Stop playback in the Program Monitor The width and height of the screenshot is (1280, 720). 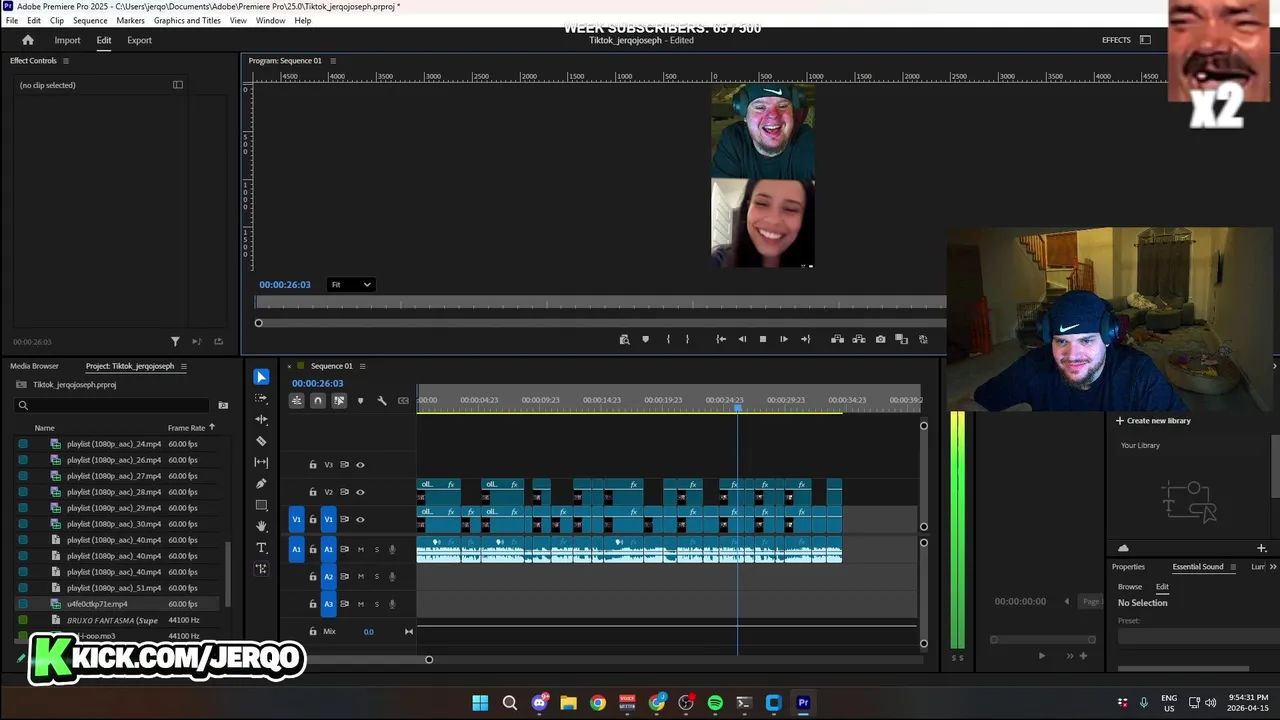pos(762,339)
